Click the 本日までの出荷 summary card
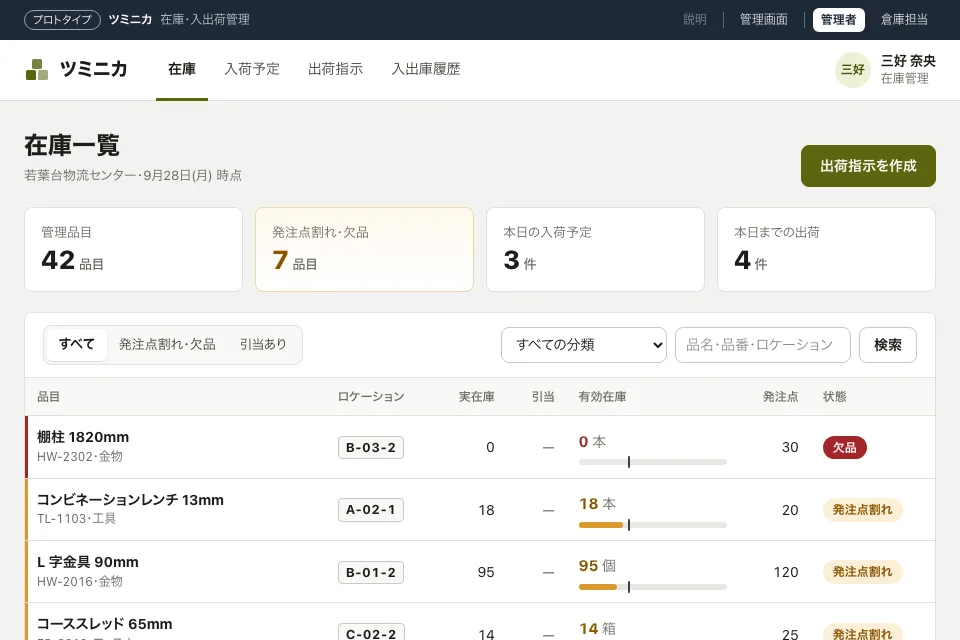960x640 pixels. pos(826,249)
